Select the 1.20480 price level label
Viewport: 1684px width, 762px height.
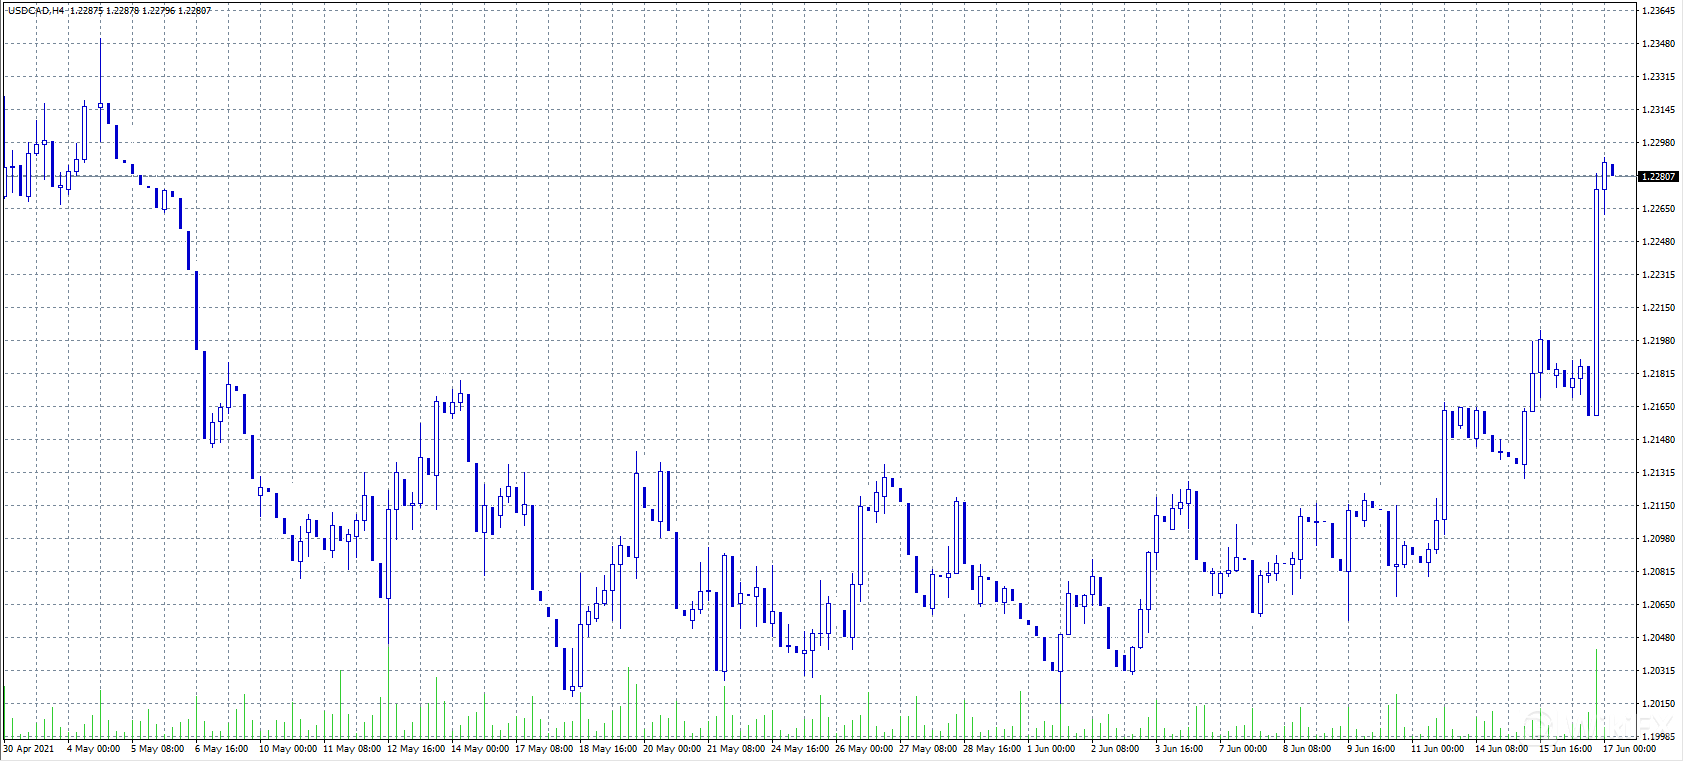1658,638
